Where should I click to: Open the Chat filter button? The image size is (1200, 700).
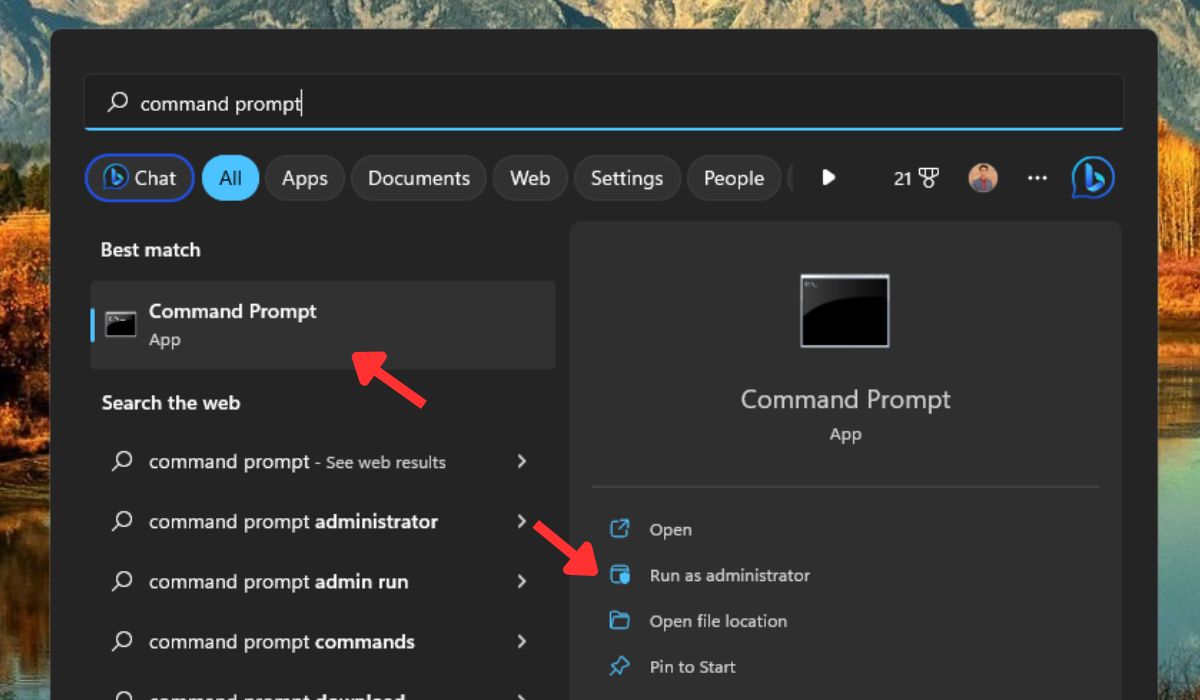[x=139, y=177]
